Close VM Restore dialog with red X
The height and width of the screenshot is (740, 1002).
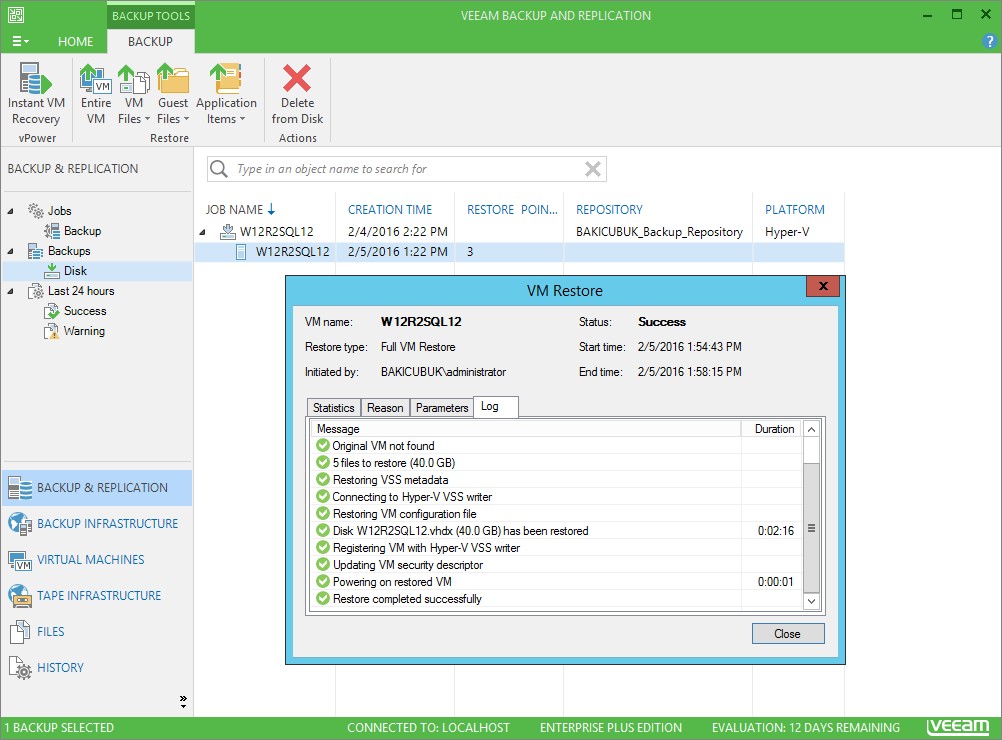click(823, 286)
